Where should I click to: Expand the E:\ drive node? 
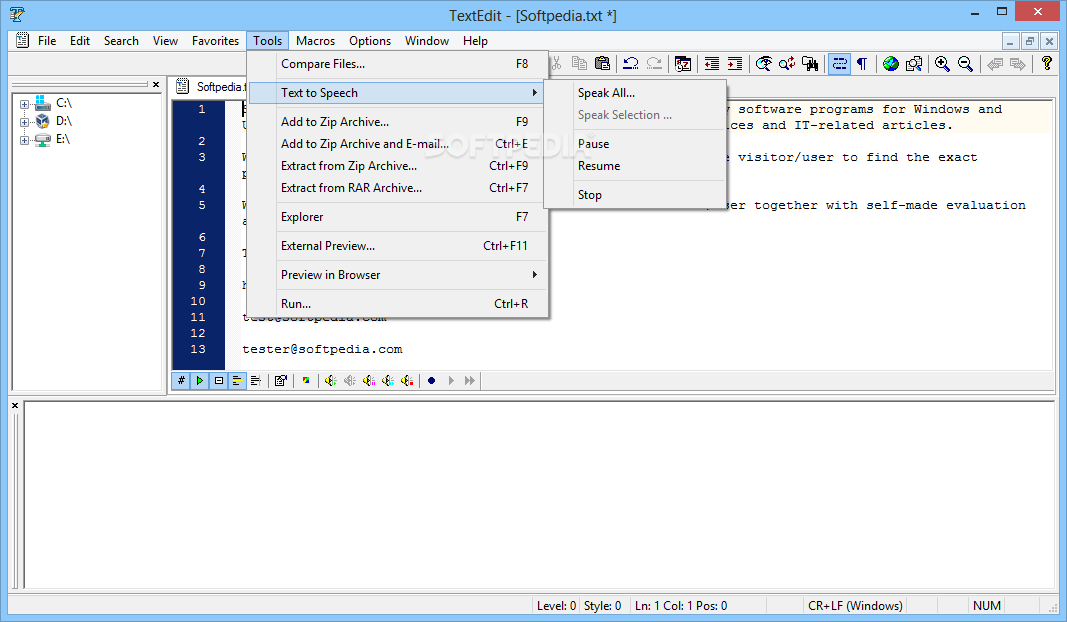click(x=24, y=140)
